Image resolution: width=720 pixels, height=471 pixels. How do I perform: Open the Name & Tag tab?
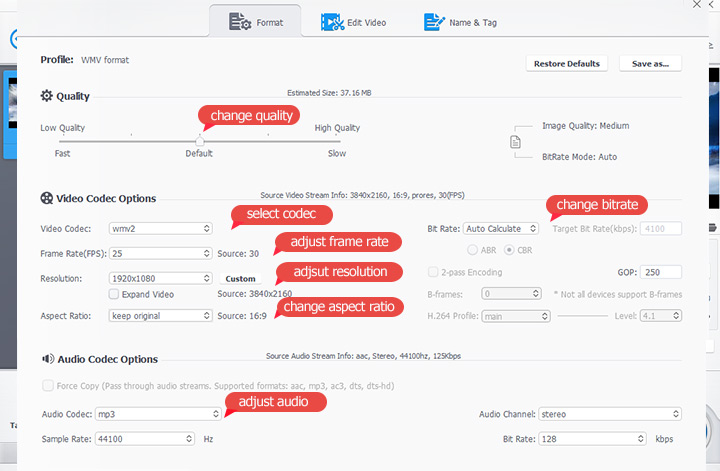pyautogui.click(x=460, y=22)
